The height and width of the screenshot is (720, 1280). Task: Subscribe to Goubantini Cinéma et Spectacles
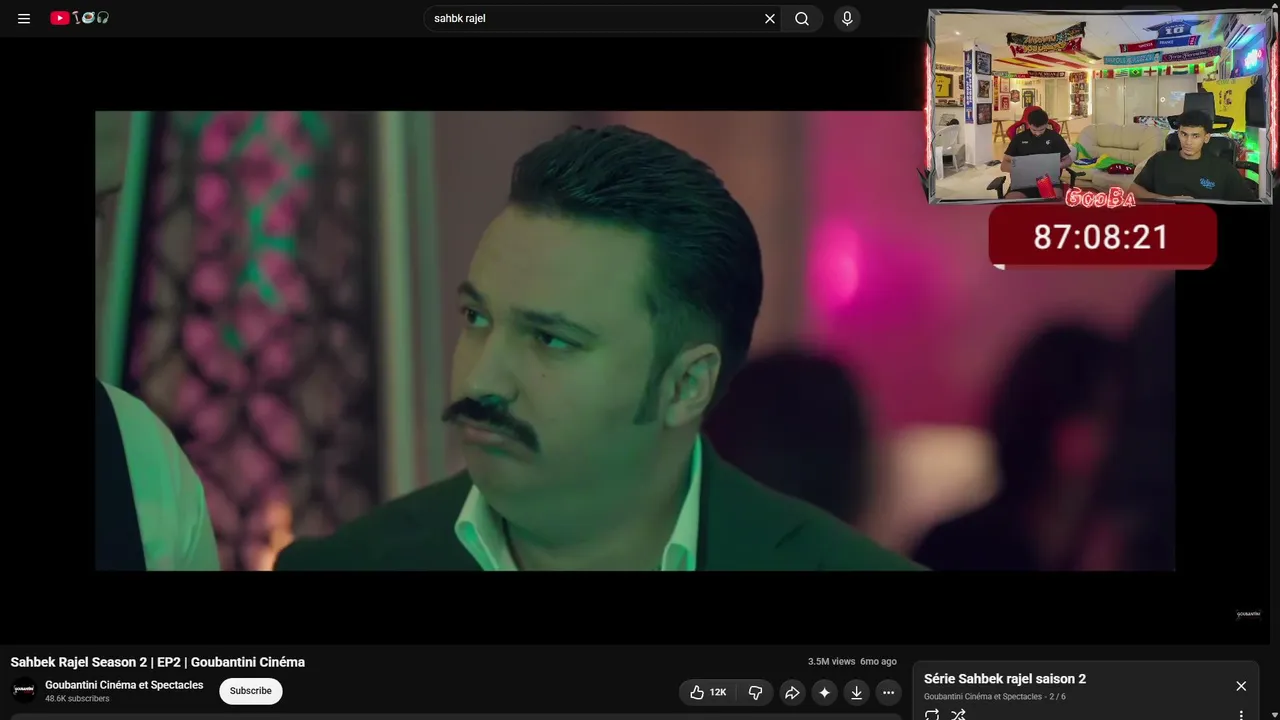(251, 691)
